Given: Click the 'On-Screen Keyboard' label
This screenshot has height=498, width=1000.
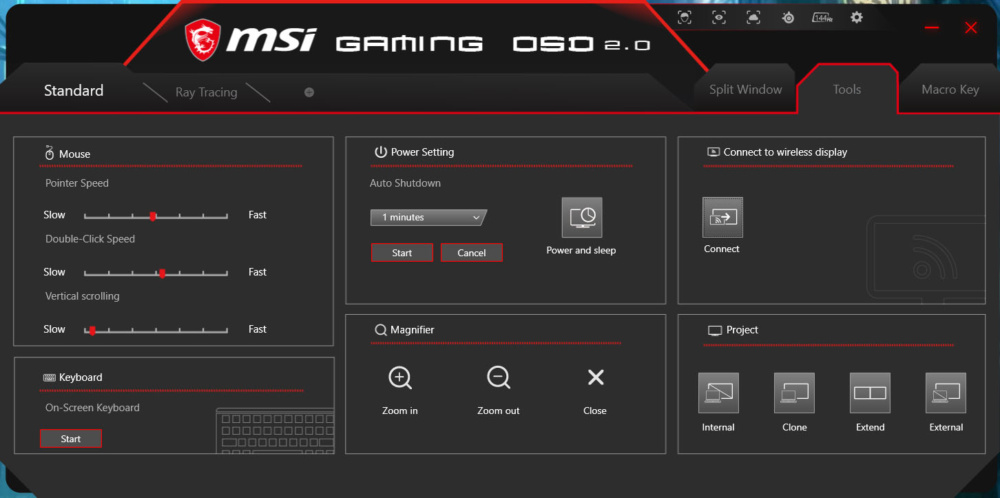Looking at the screenshot, I should click(92, 407).
